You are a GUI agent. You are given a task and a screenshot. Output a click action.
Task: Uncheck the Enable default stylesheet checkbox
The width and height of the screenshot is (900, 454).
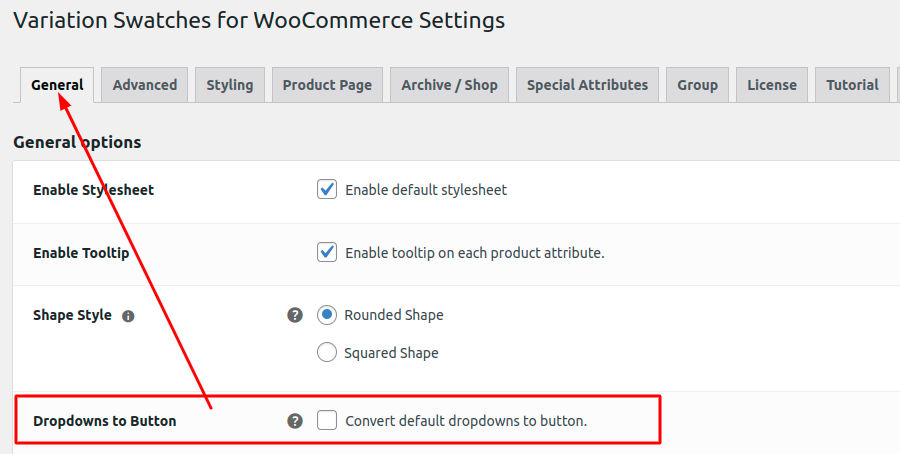pyautogui.click(x=327, y=189)
